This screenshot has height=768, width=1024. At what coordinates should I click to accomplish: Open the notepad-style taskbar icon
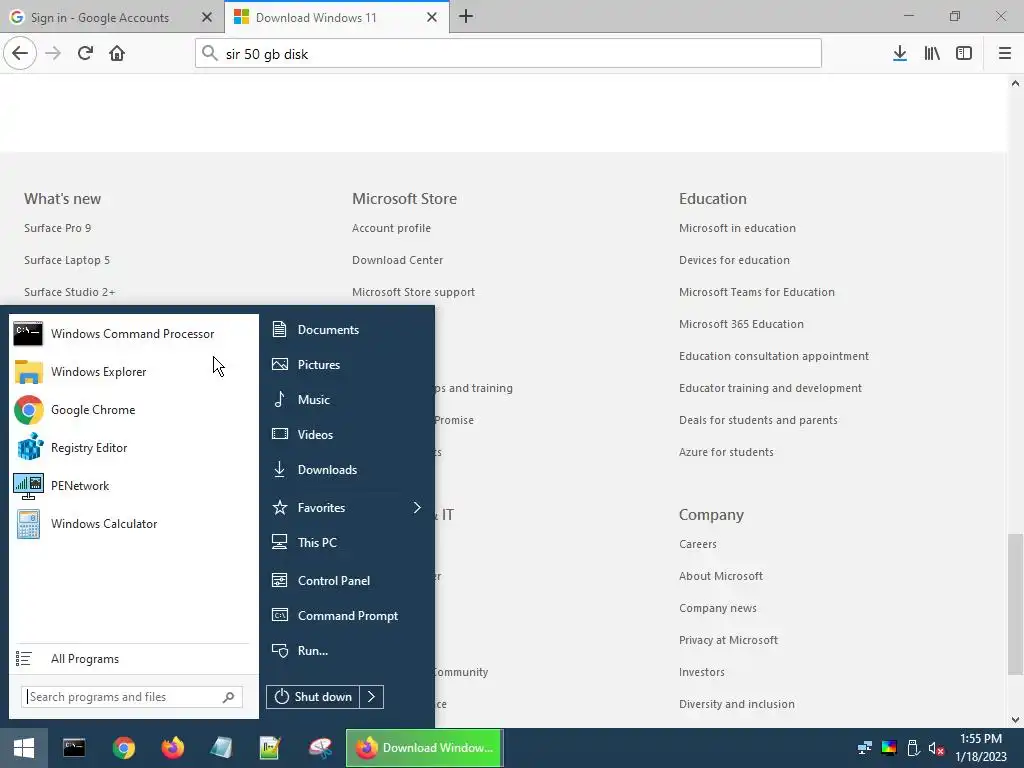tap(221, 748)
